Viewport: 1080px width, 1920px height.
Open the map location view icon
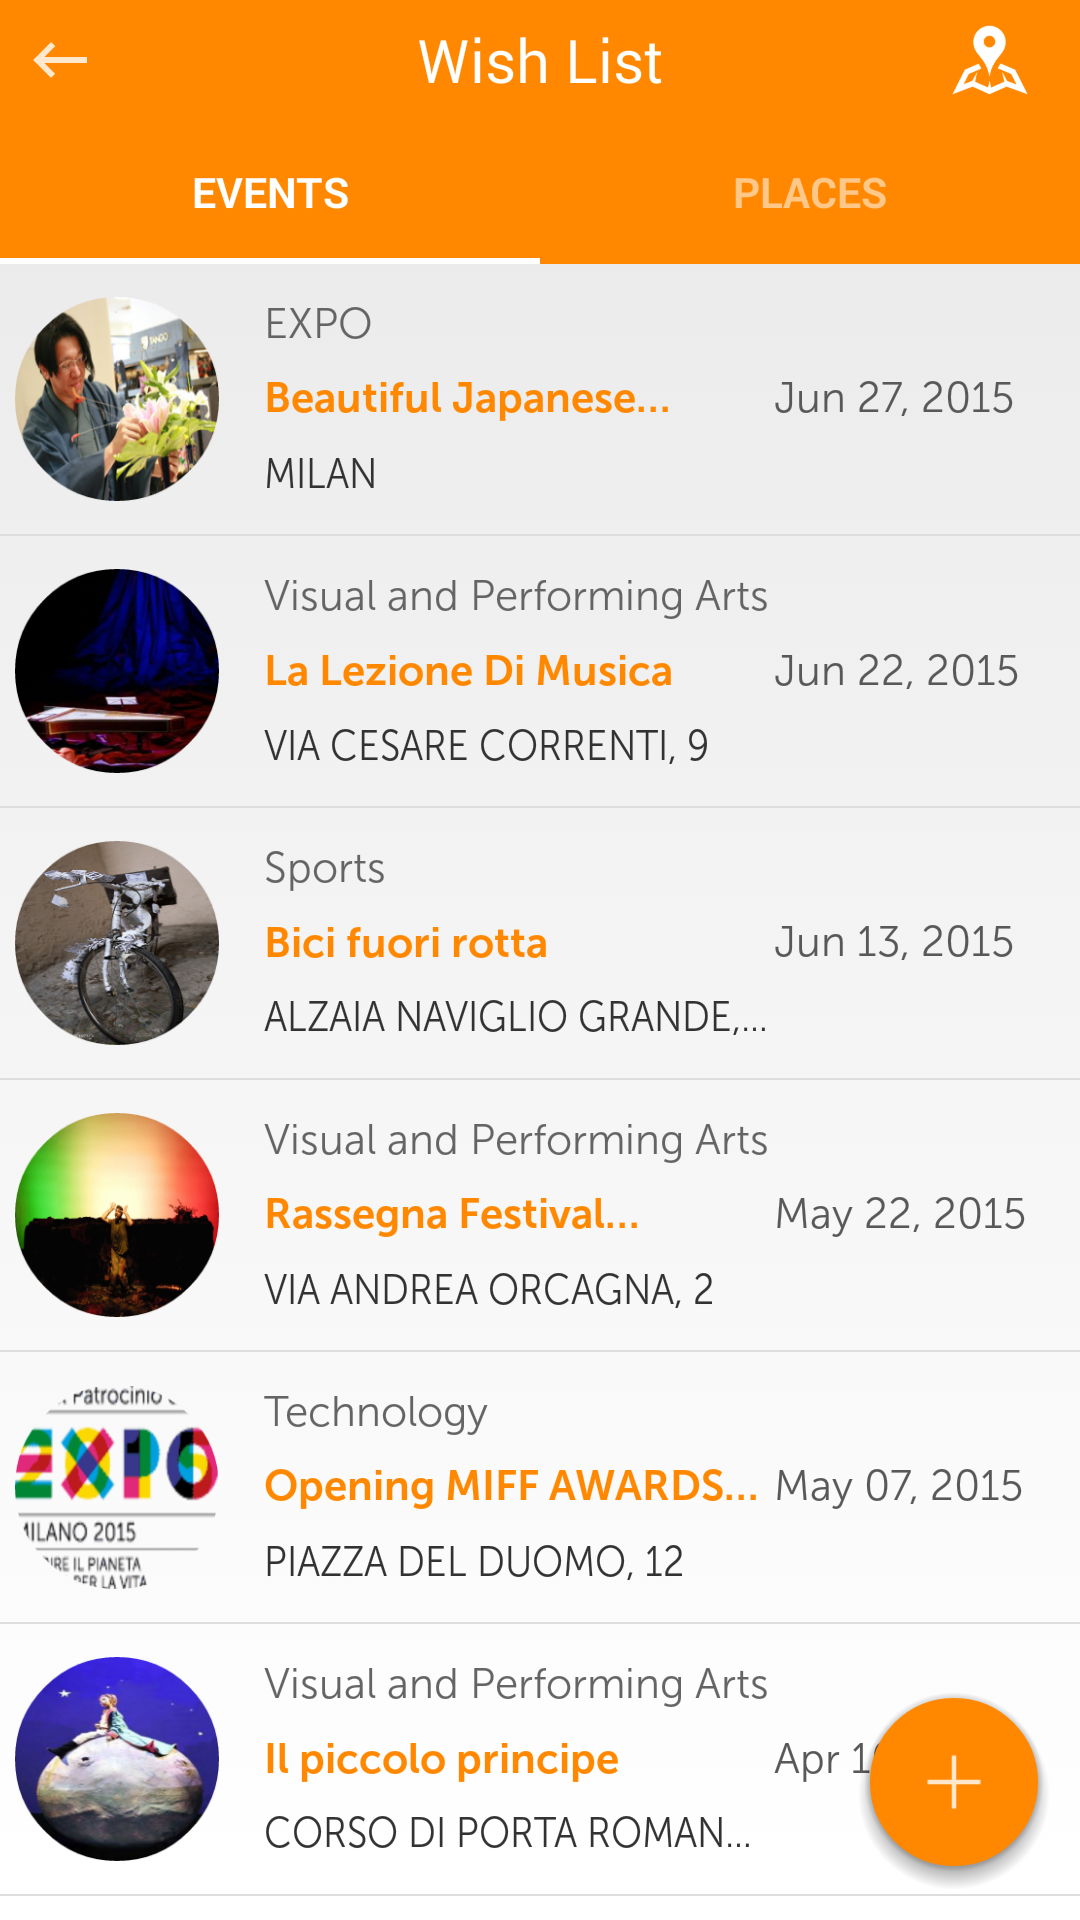click(x=989, y=61)
